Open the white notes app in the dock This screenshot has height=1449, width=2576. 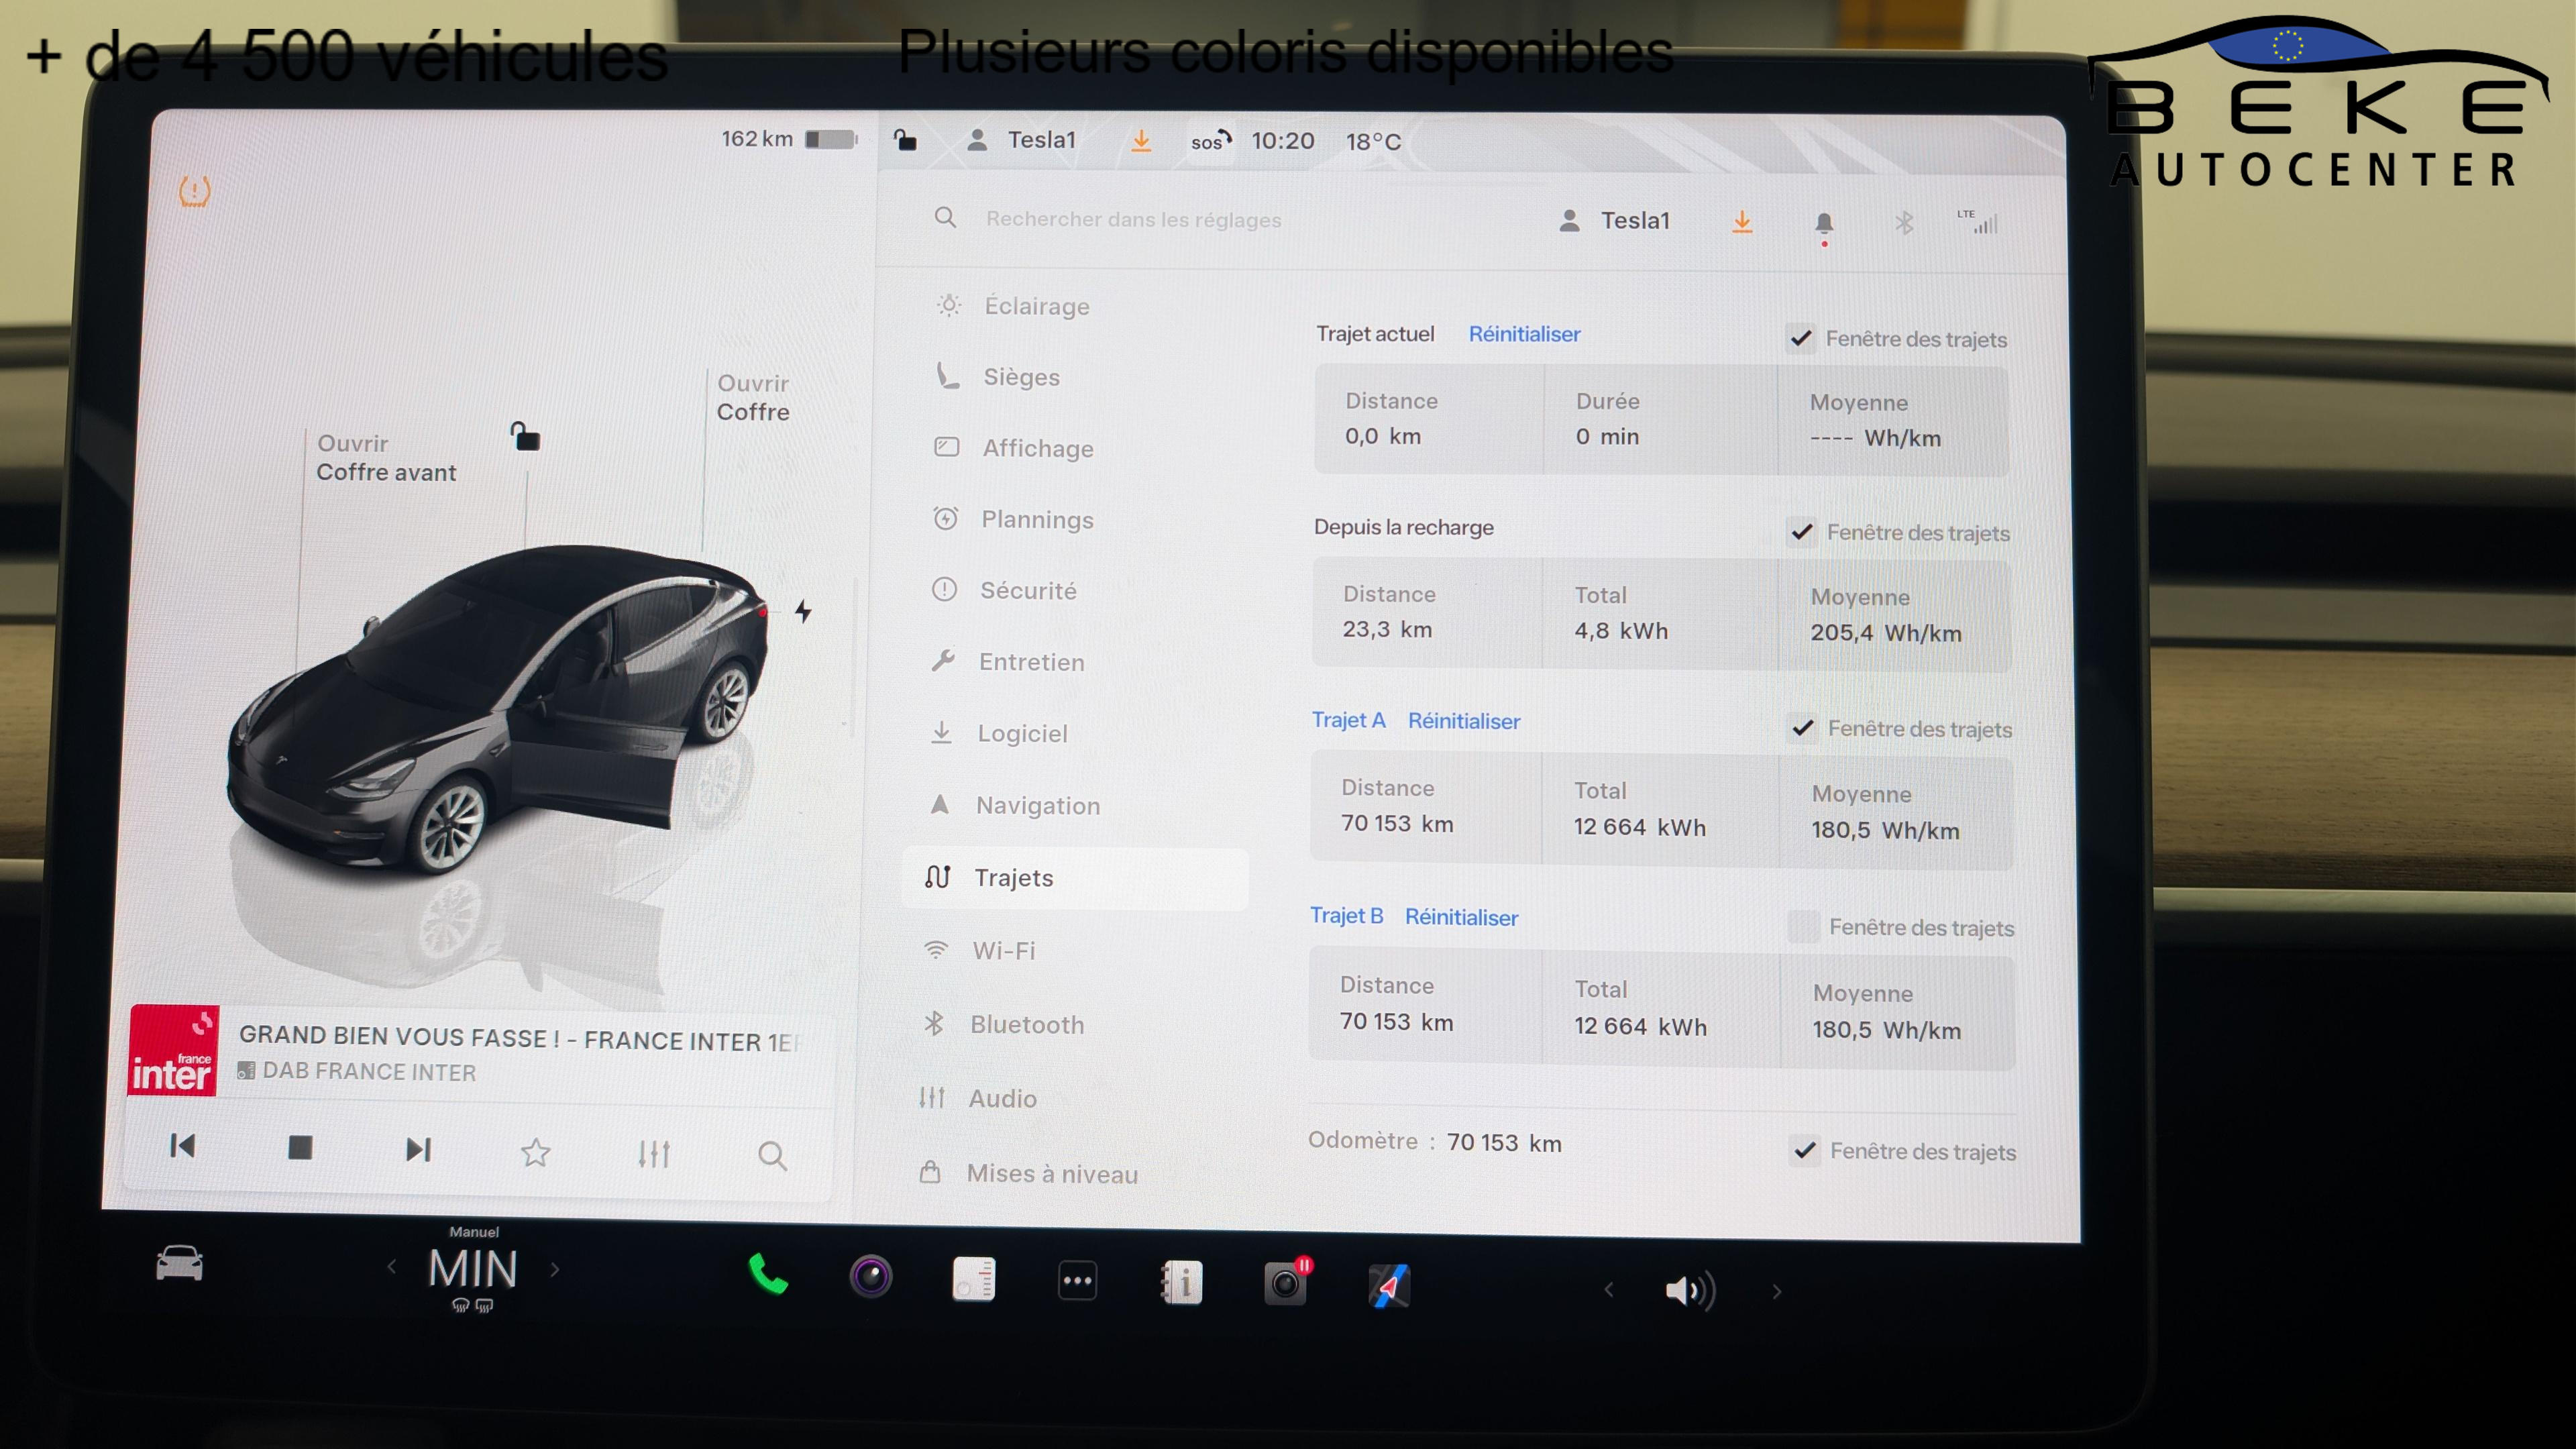click(x=974, y=1279)
